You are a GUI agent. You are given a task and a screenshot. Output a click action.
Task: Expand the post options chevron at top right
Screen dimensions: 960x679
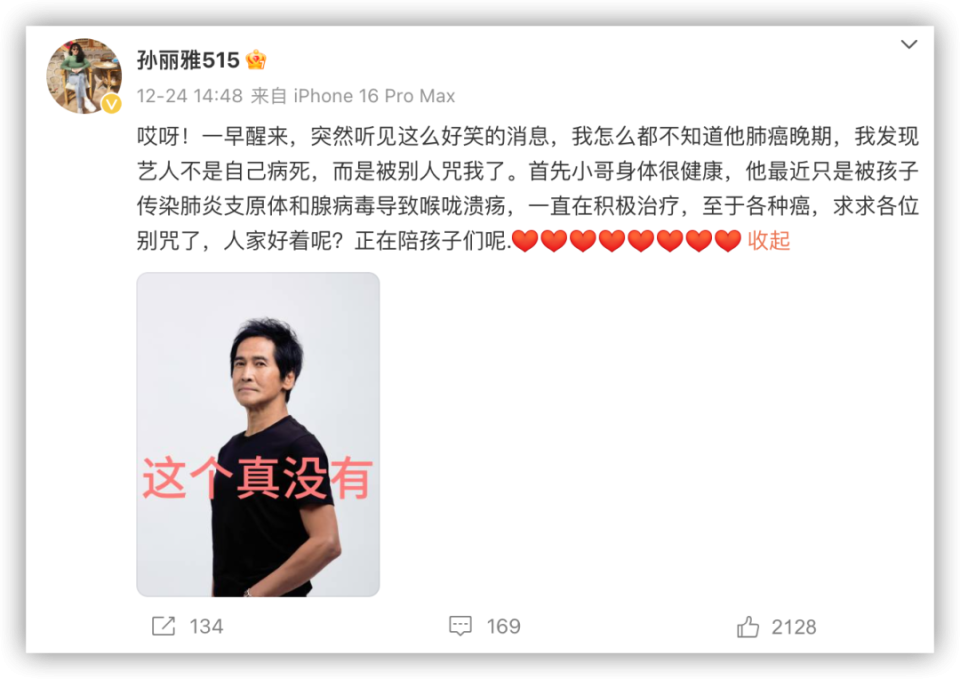point(909,44)
